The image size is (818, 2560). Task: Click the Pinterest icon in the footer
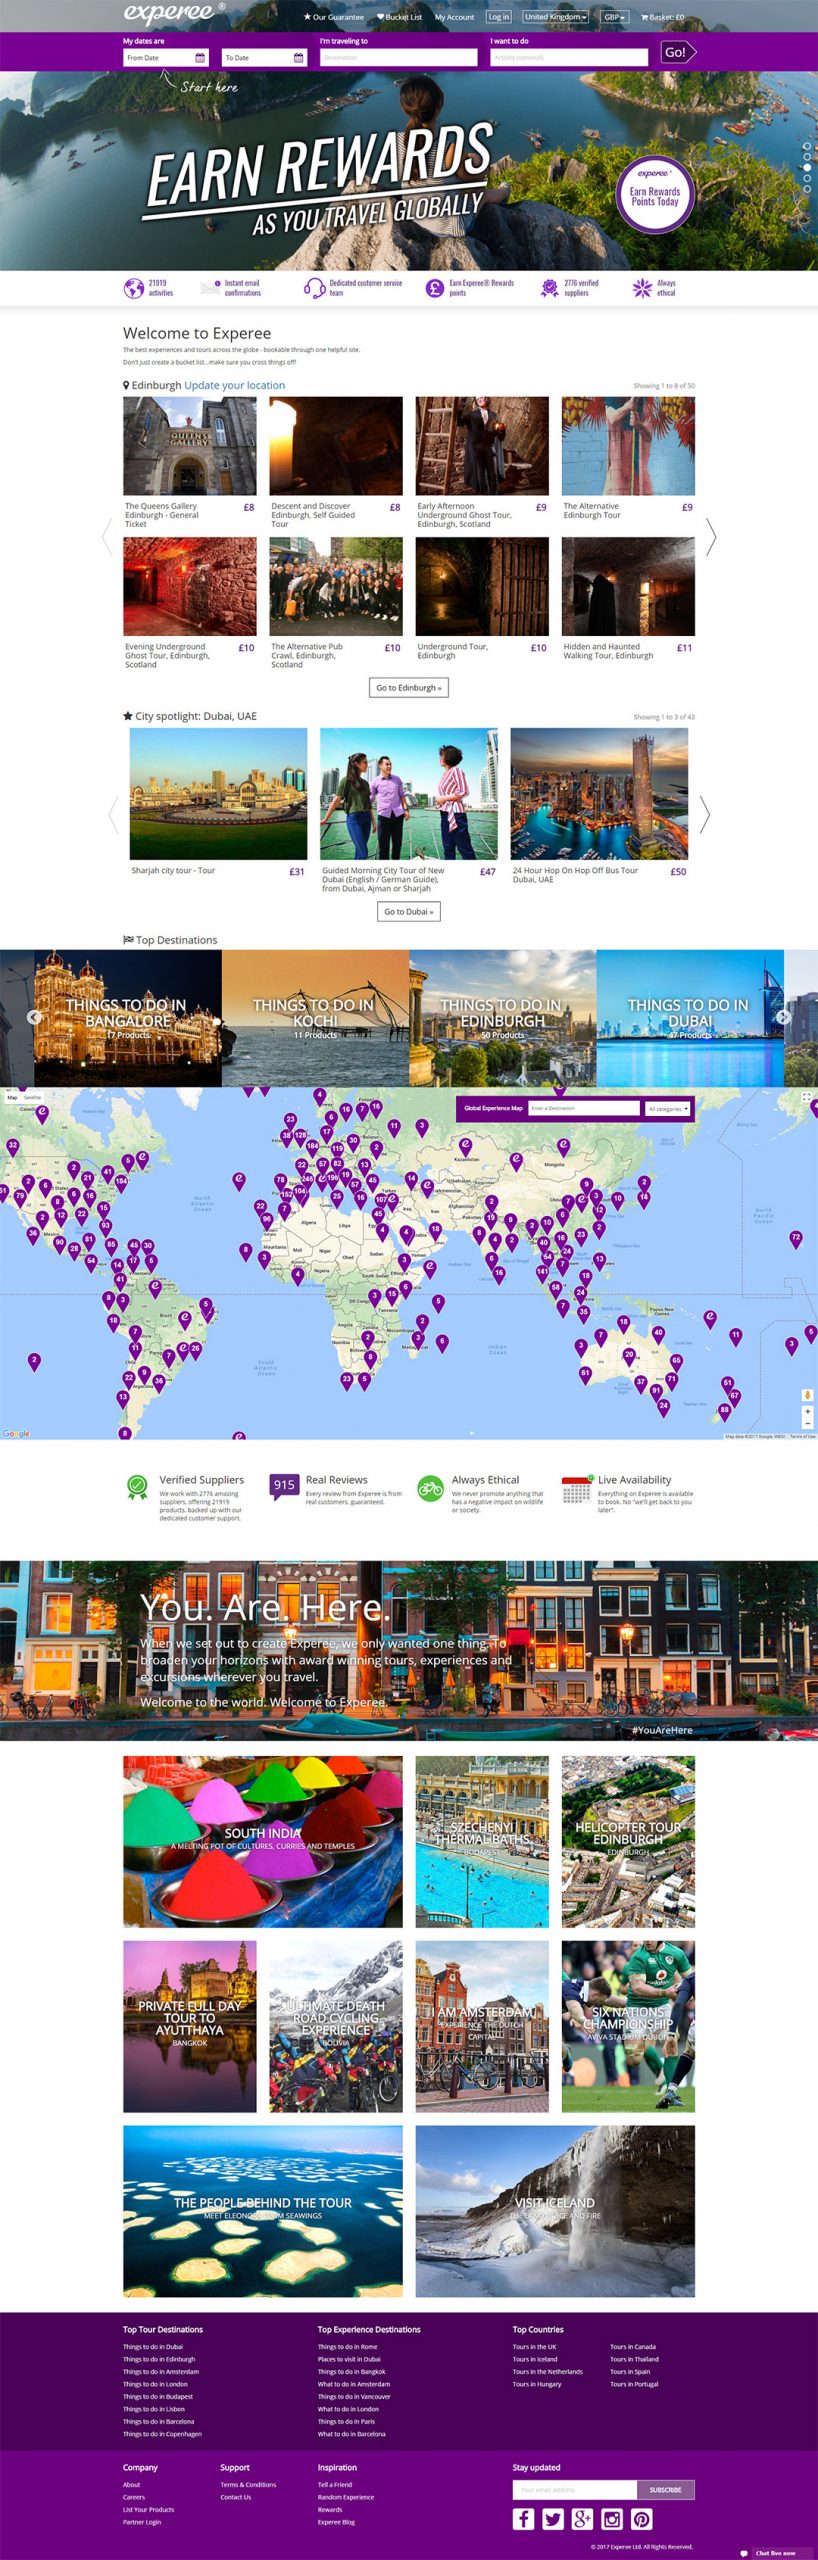[642, 2519]
